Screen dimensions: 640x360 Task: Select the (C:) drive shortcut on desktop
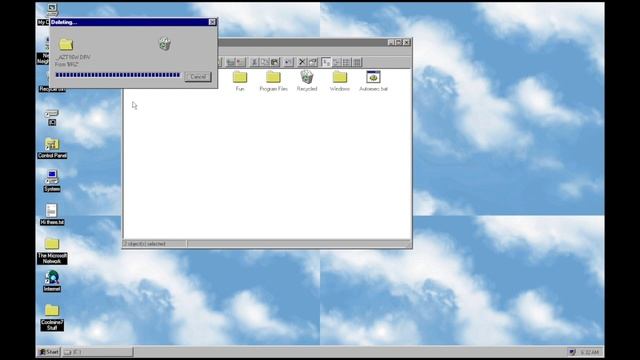(52, 117)
